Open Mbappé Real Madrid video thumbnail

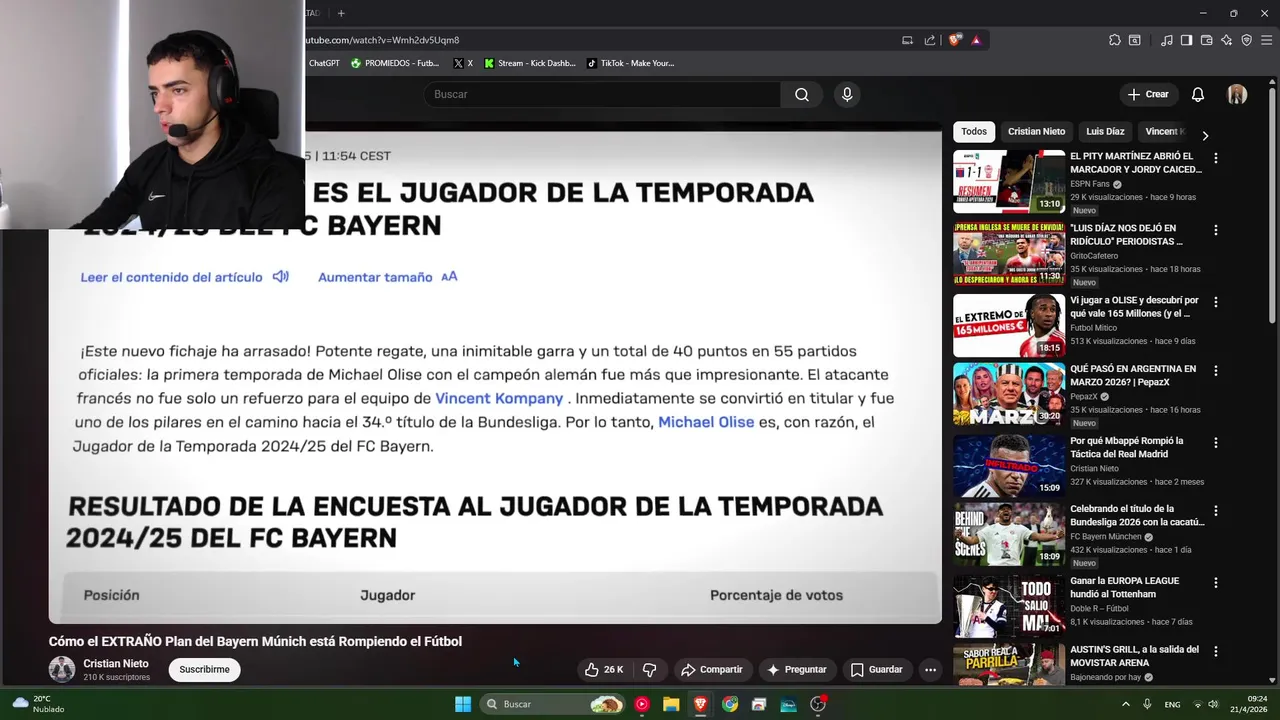tap(1009, 466)
